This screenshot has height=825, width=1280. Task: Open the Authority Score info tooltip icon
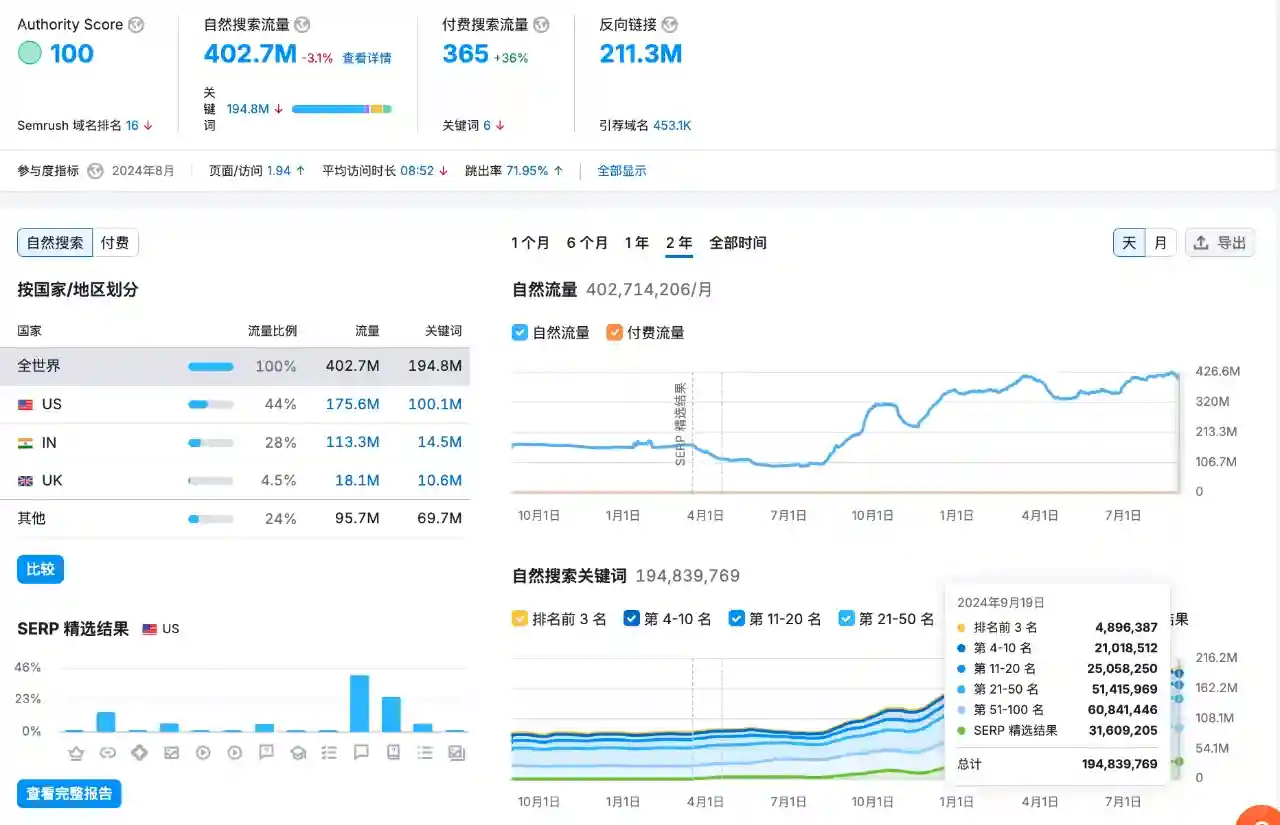(x=136, y=24)
